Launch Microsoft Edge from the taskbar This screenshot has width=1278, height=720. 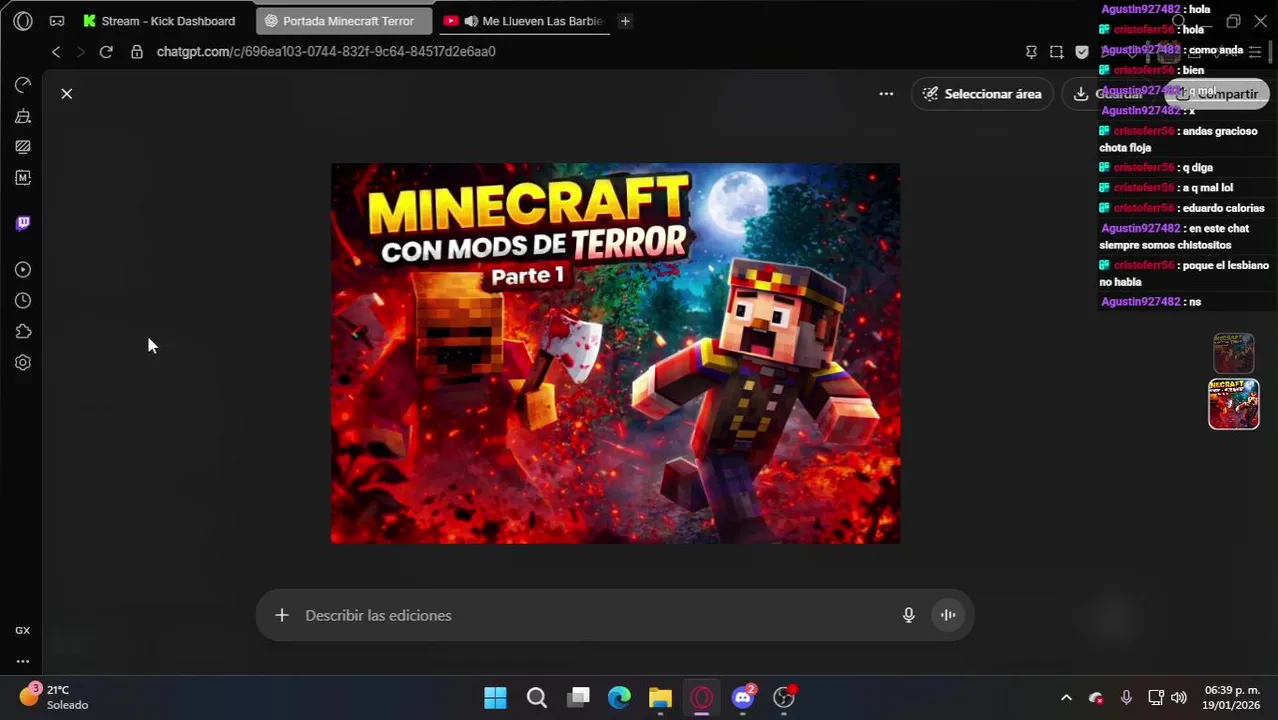pyautogui.click(x=619, y=698)
